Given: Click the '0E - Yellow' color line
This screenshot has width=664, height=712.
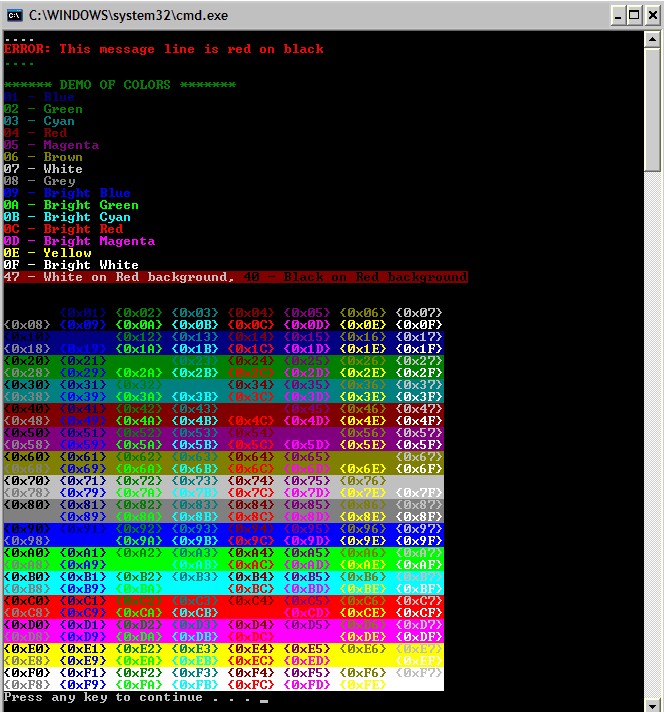Looking at the screenshot, I should (x=48, y=253).
